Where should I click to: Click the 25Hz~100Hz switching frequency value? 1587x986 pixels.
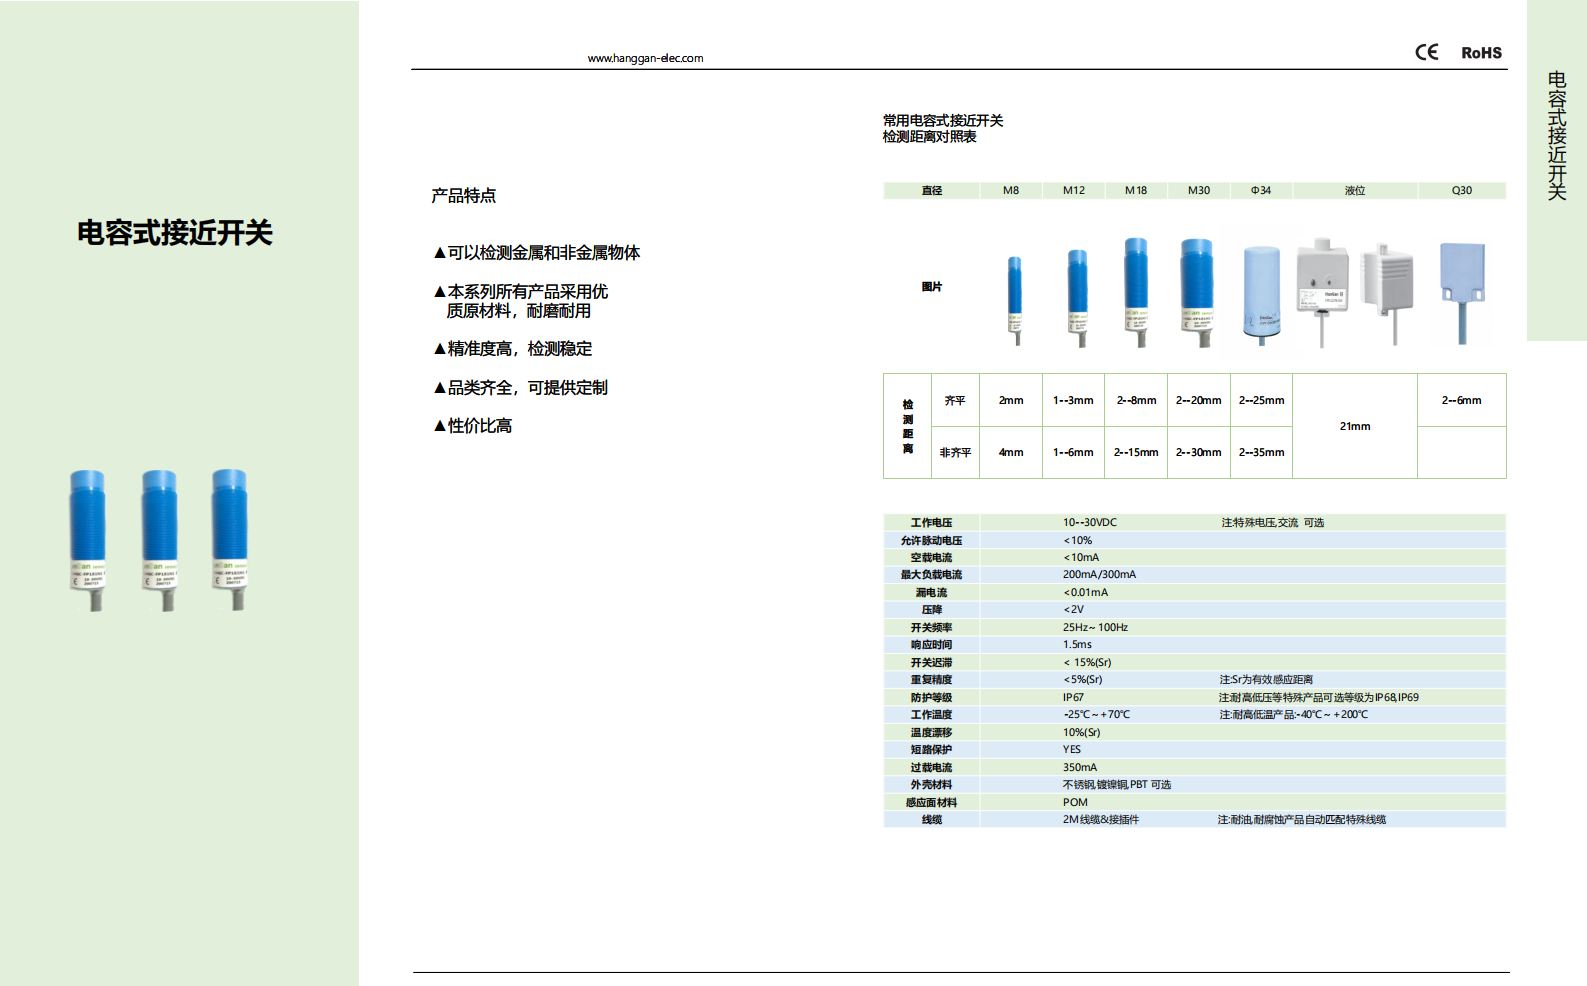point(1095,628)
